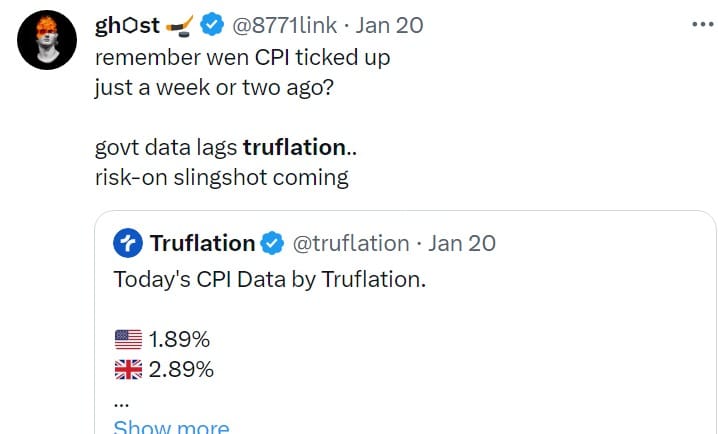Click Truflation's blue verified badge
The height and width of the screenshot is (434, 718).
273,243
